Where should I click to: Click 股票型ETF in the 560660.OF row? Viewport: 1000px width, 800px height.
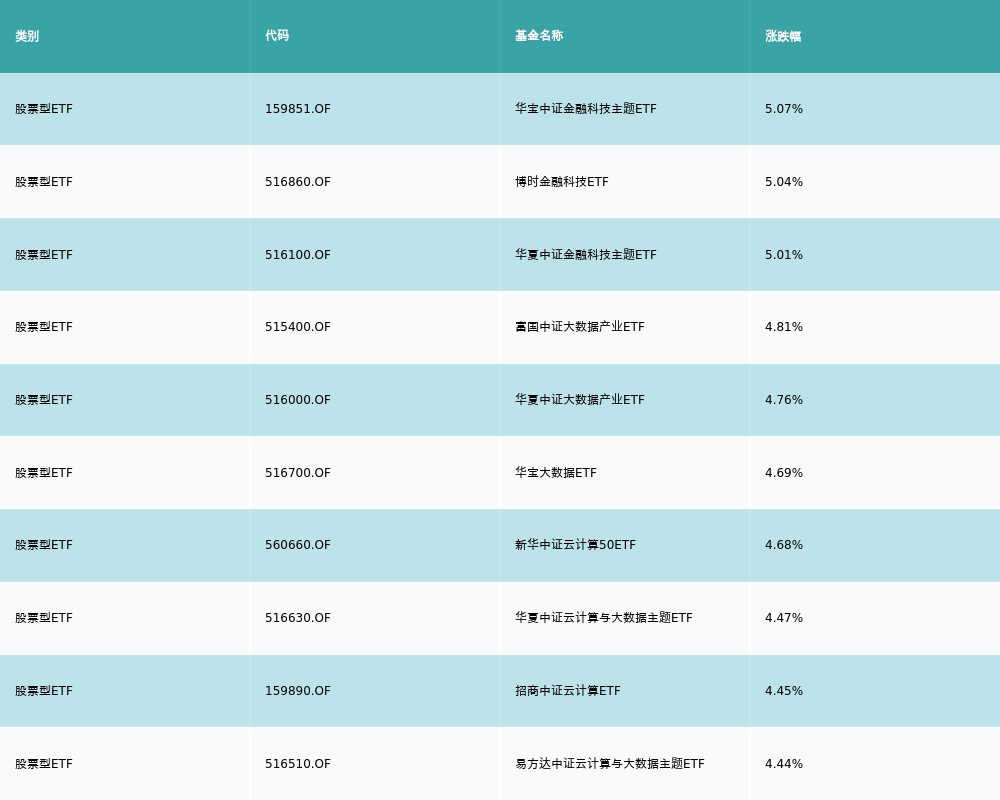point(44,545)
